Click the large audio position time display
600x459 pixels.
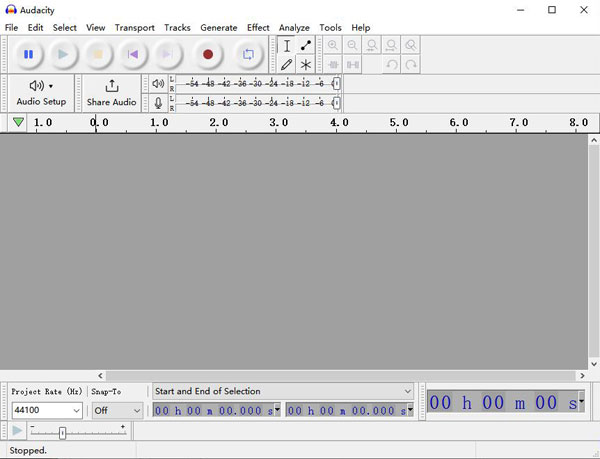pyautogui.click(x=502, y=402)
